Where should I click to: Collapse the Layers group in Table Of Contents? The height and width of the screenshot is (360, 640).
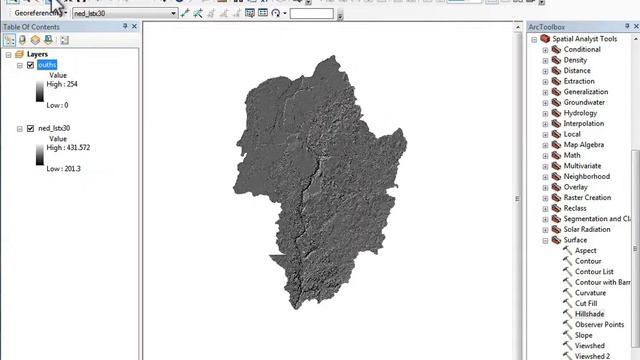pyautogui.click(x=9, y=55)
